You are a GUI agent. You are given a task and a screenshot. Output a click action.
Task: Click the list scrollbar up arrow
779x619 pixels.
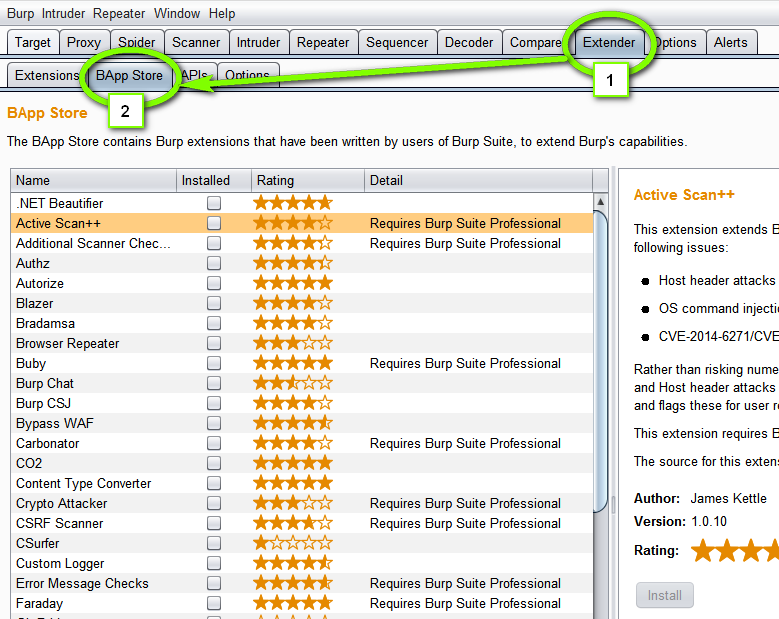point(601,201)
